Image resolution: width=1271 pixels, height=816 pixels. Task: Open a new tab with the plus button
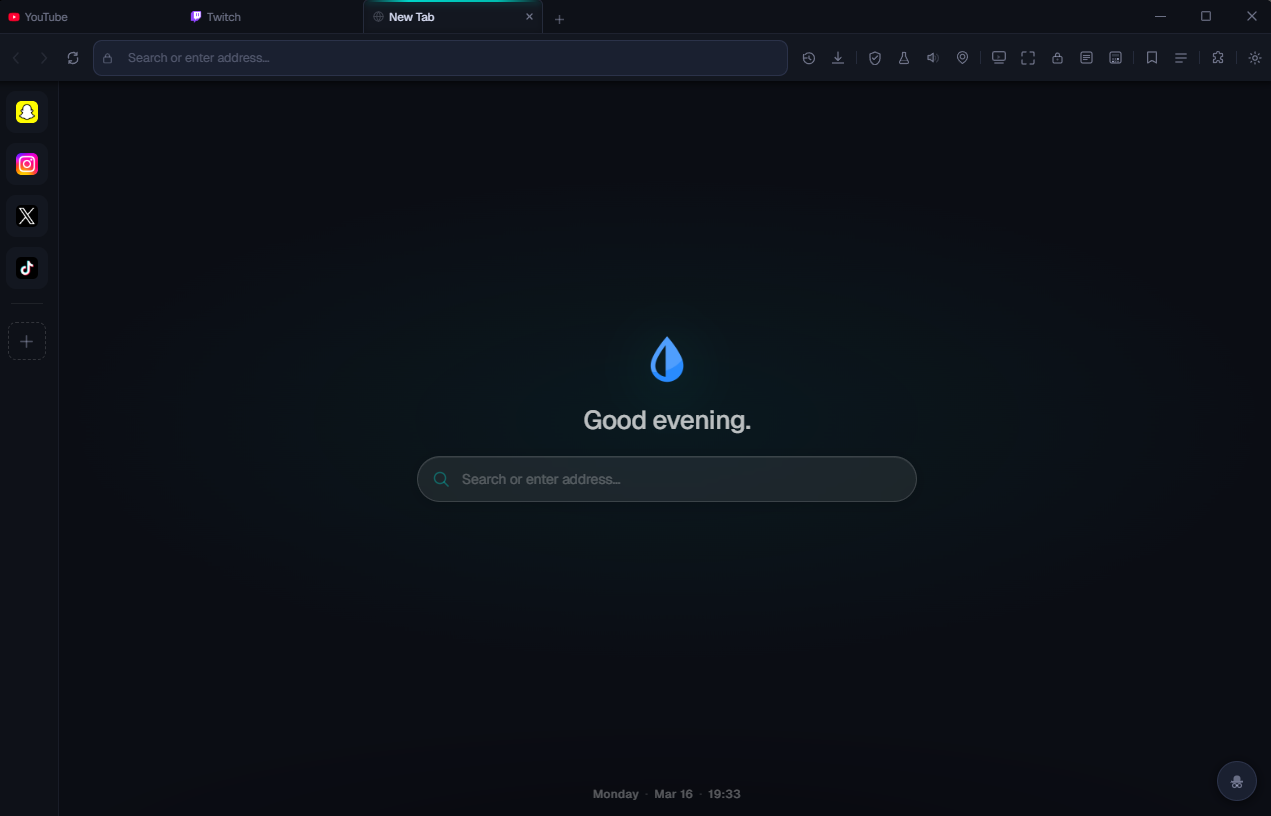point(559,18)
